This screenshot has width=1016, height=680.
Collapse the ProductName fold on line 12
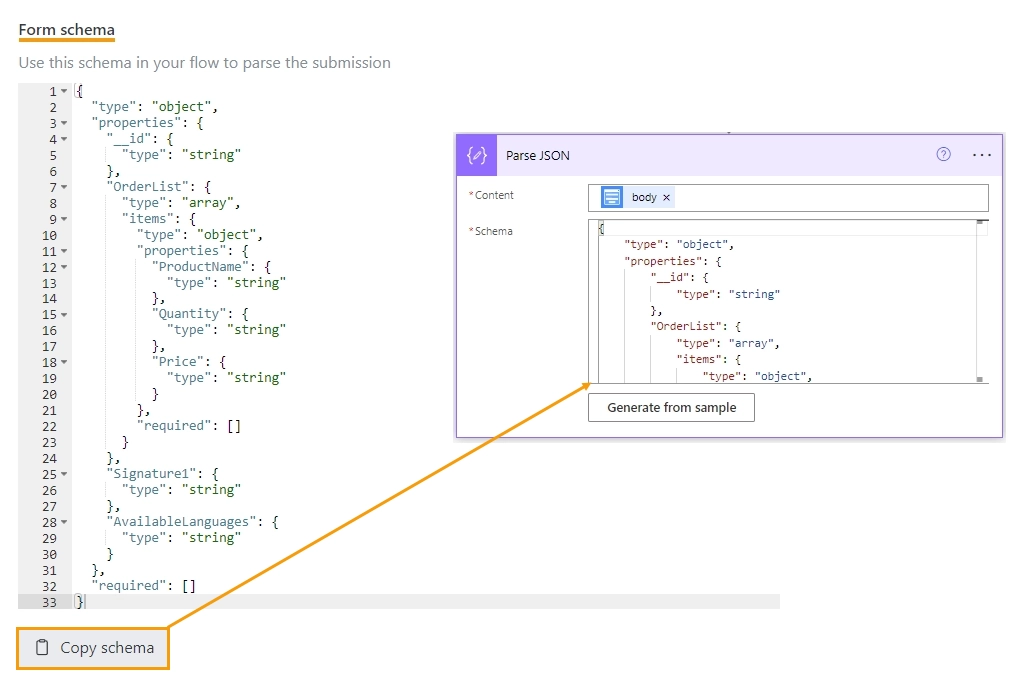tap(64, 267)
